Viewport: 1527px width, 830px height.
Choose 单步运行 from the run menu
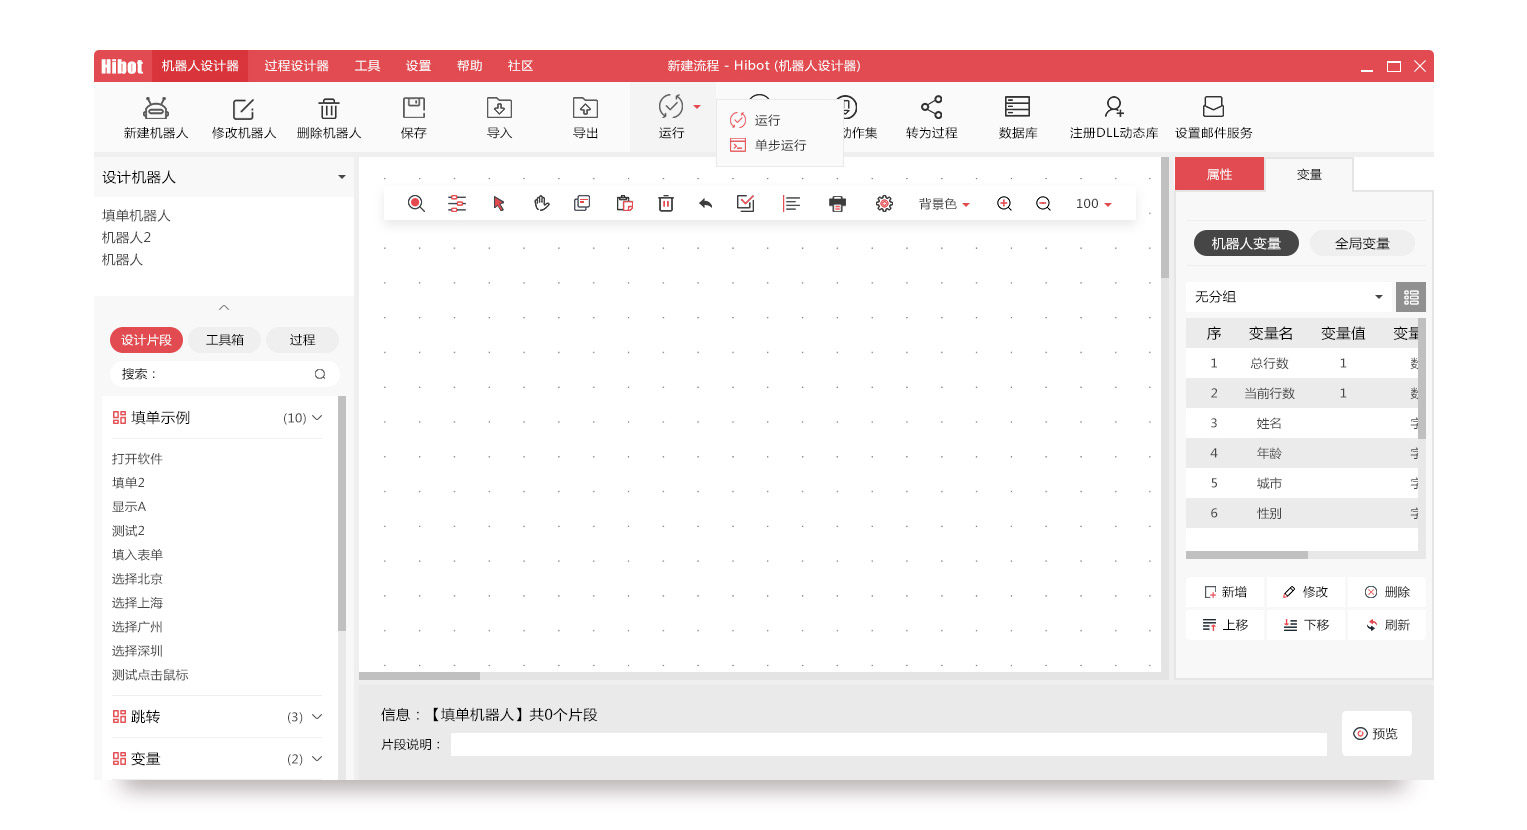[780, 145]
